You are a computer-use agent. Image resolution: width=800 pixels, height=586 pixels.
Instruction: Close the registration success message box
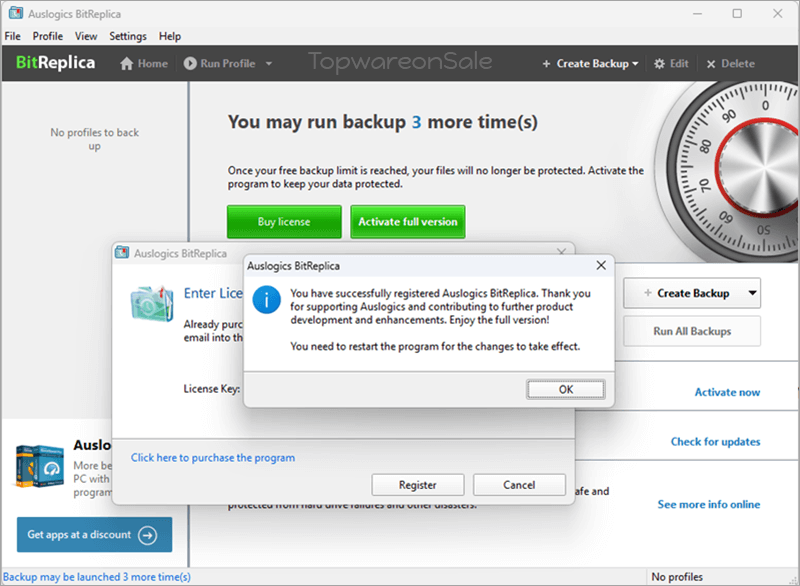tap(601, 265)
